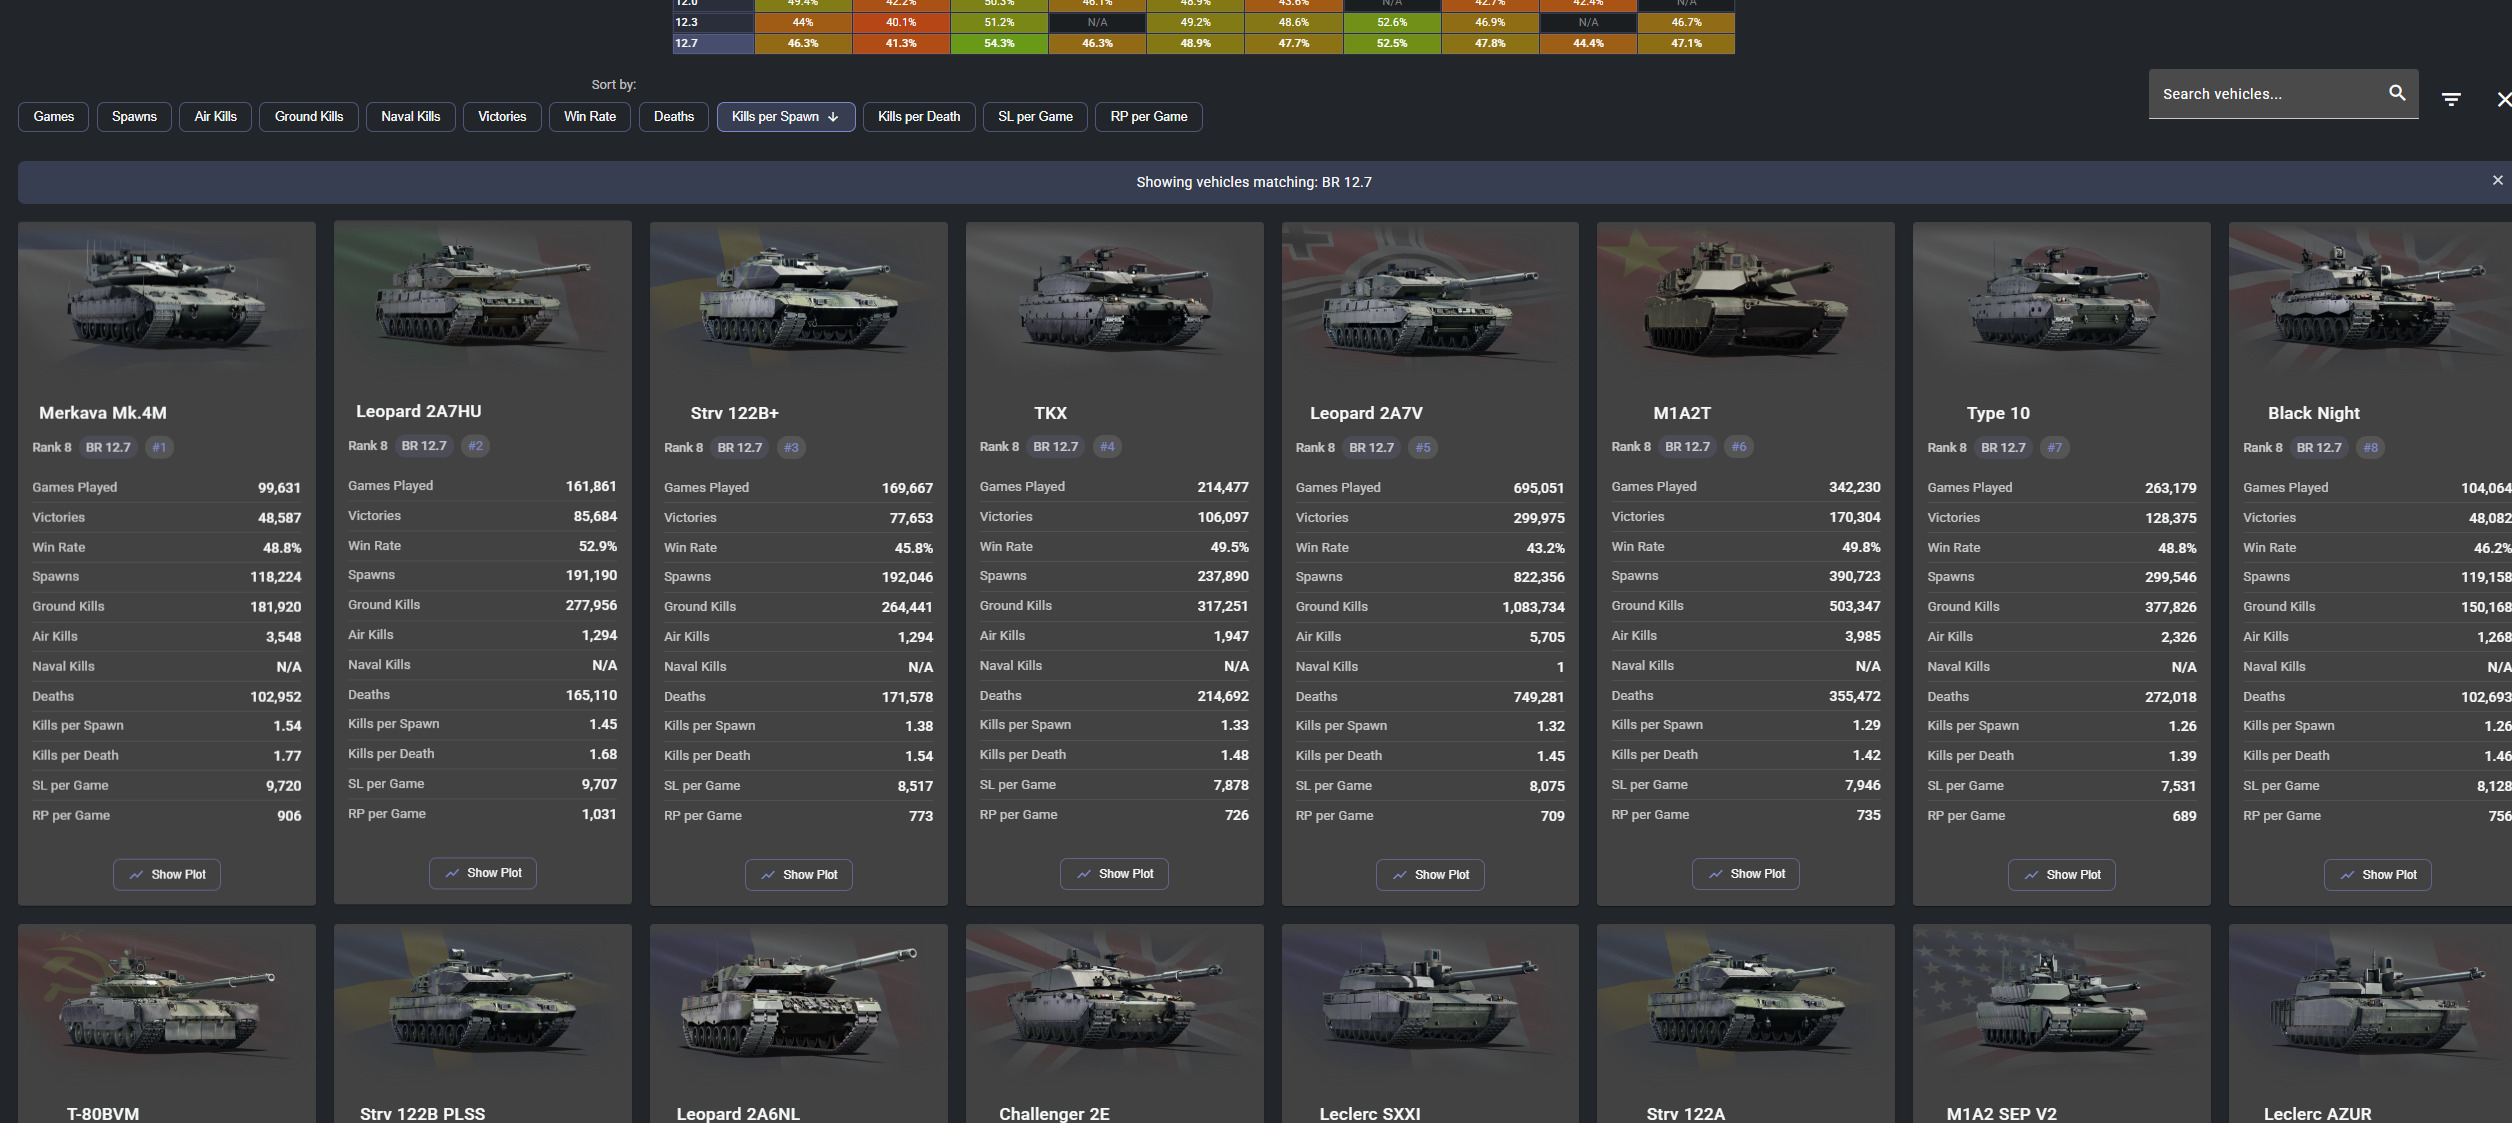Click the search magnifier icon
The width and height of the screenshot is (2512, 1123).
(x=2396, y=93)
